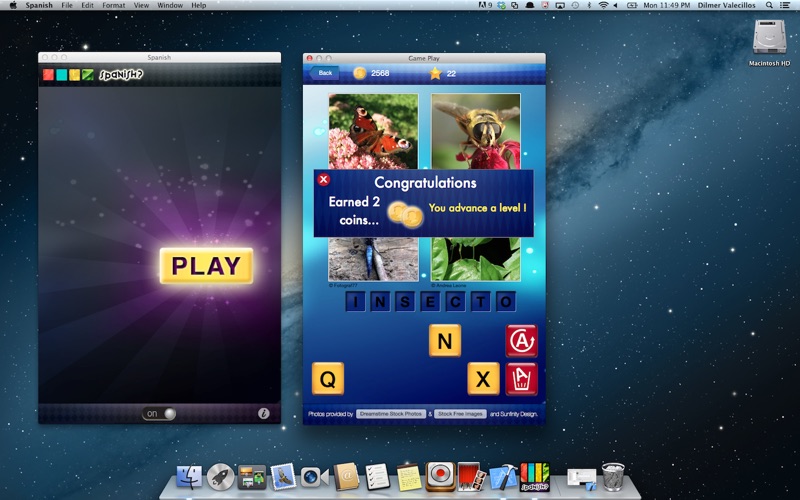Viewport: 800px width, 500px height.
Task: Open the Stock Free Images link
Action: click(460, 414)
